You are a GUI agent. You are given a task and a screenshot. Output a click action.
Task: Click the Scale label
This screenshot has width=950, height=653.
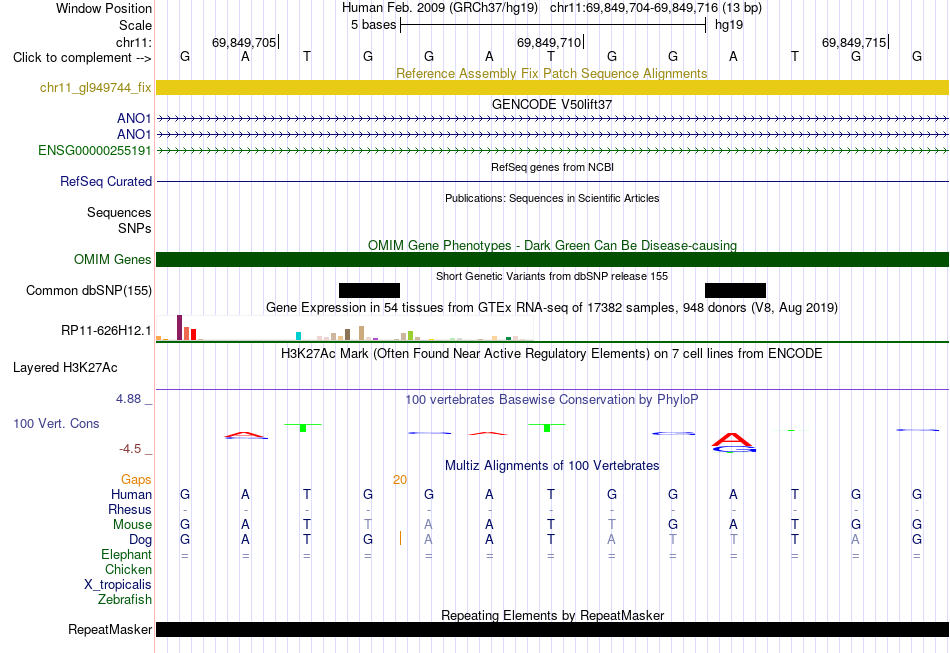(x=135, y=25)
